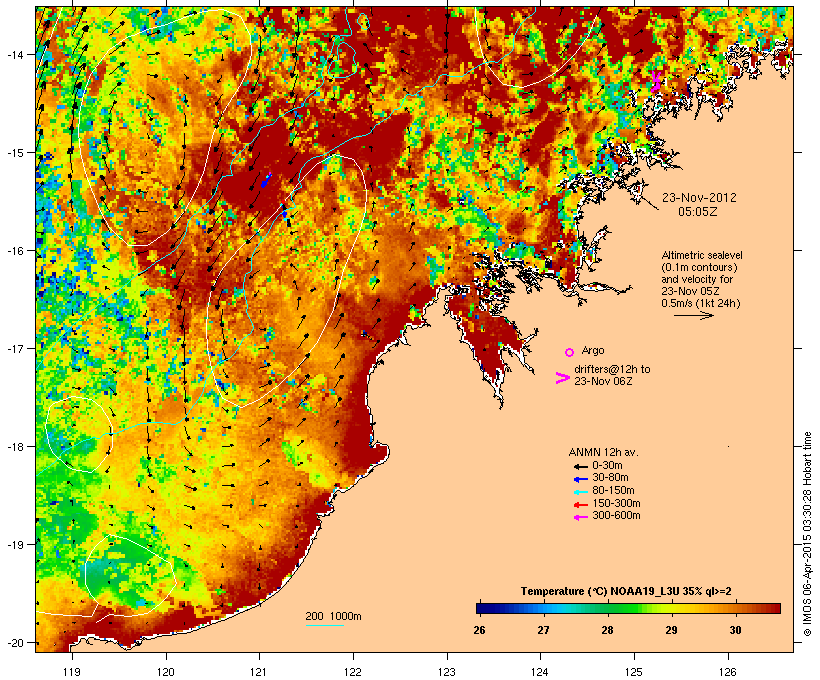
Task: Click the ANMN 12h av. legend title
Action: (603, 452)
